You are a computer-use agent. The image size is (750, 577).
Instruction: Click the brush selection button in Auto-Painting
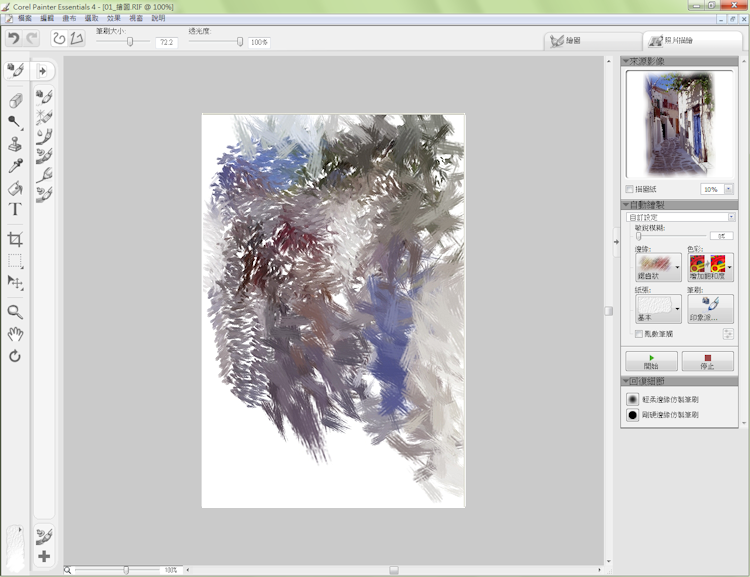pyautogui.click(x=710, y=309)
